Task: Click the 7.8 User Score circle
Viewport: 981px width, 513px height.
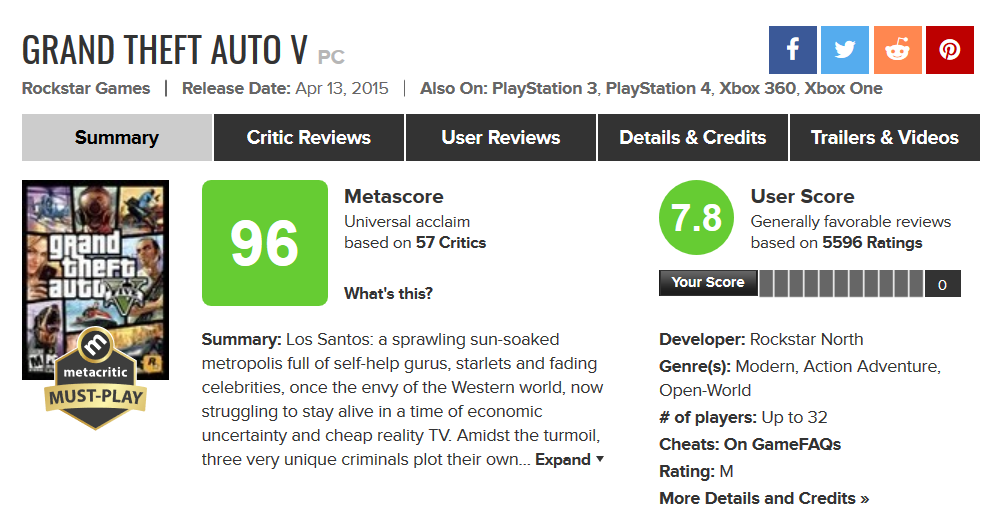Action: 696,218
